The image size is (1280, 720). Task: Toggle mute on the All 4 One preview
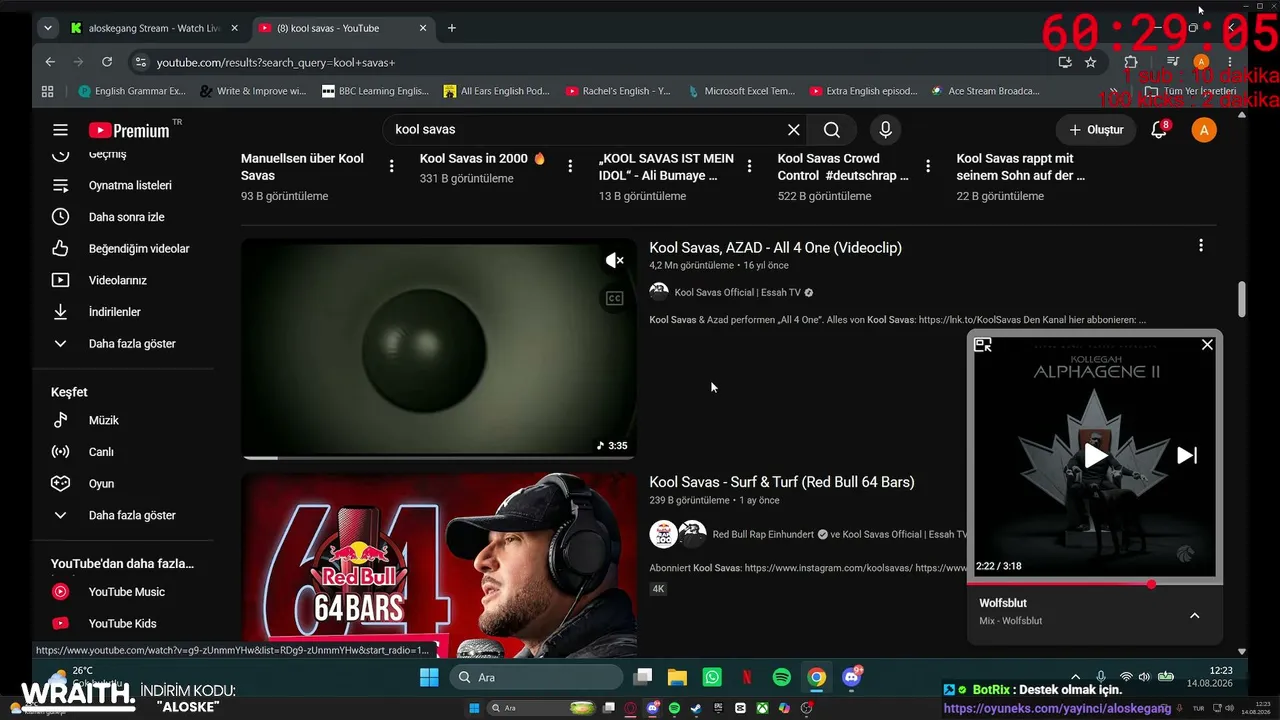pyautogui.click(x=614, y=261)
